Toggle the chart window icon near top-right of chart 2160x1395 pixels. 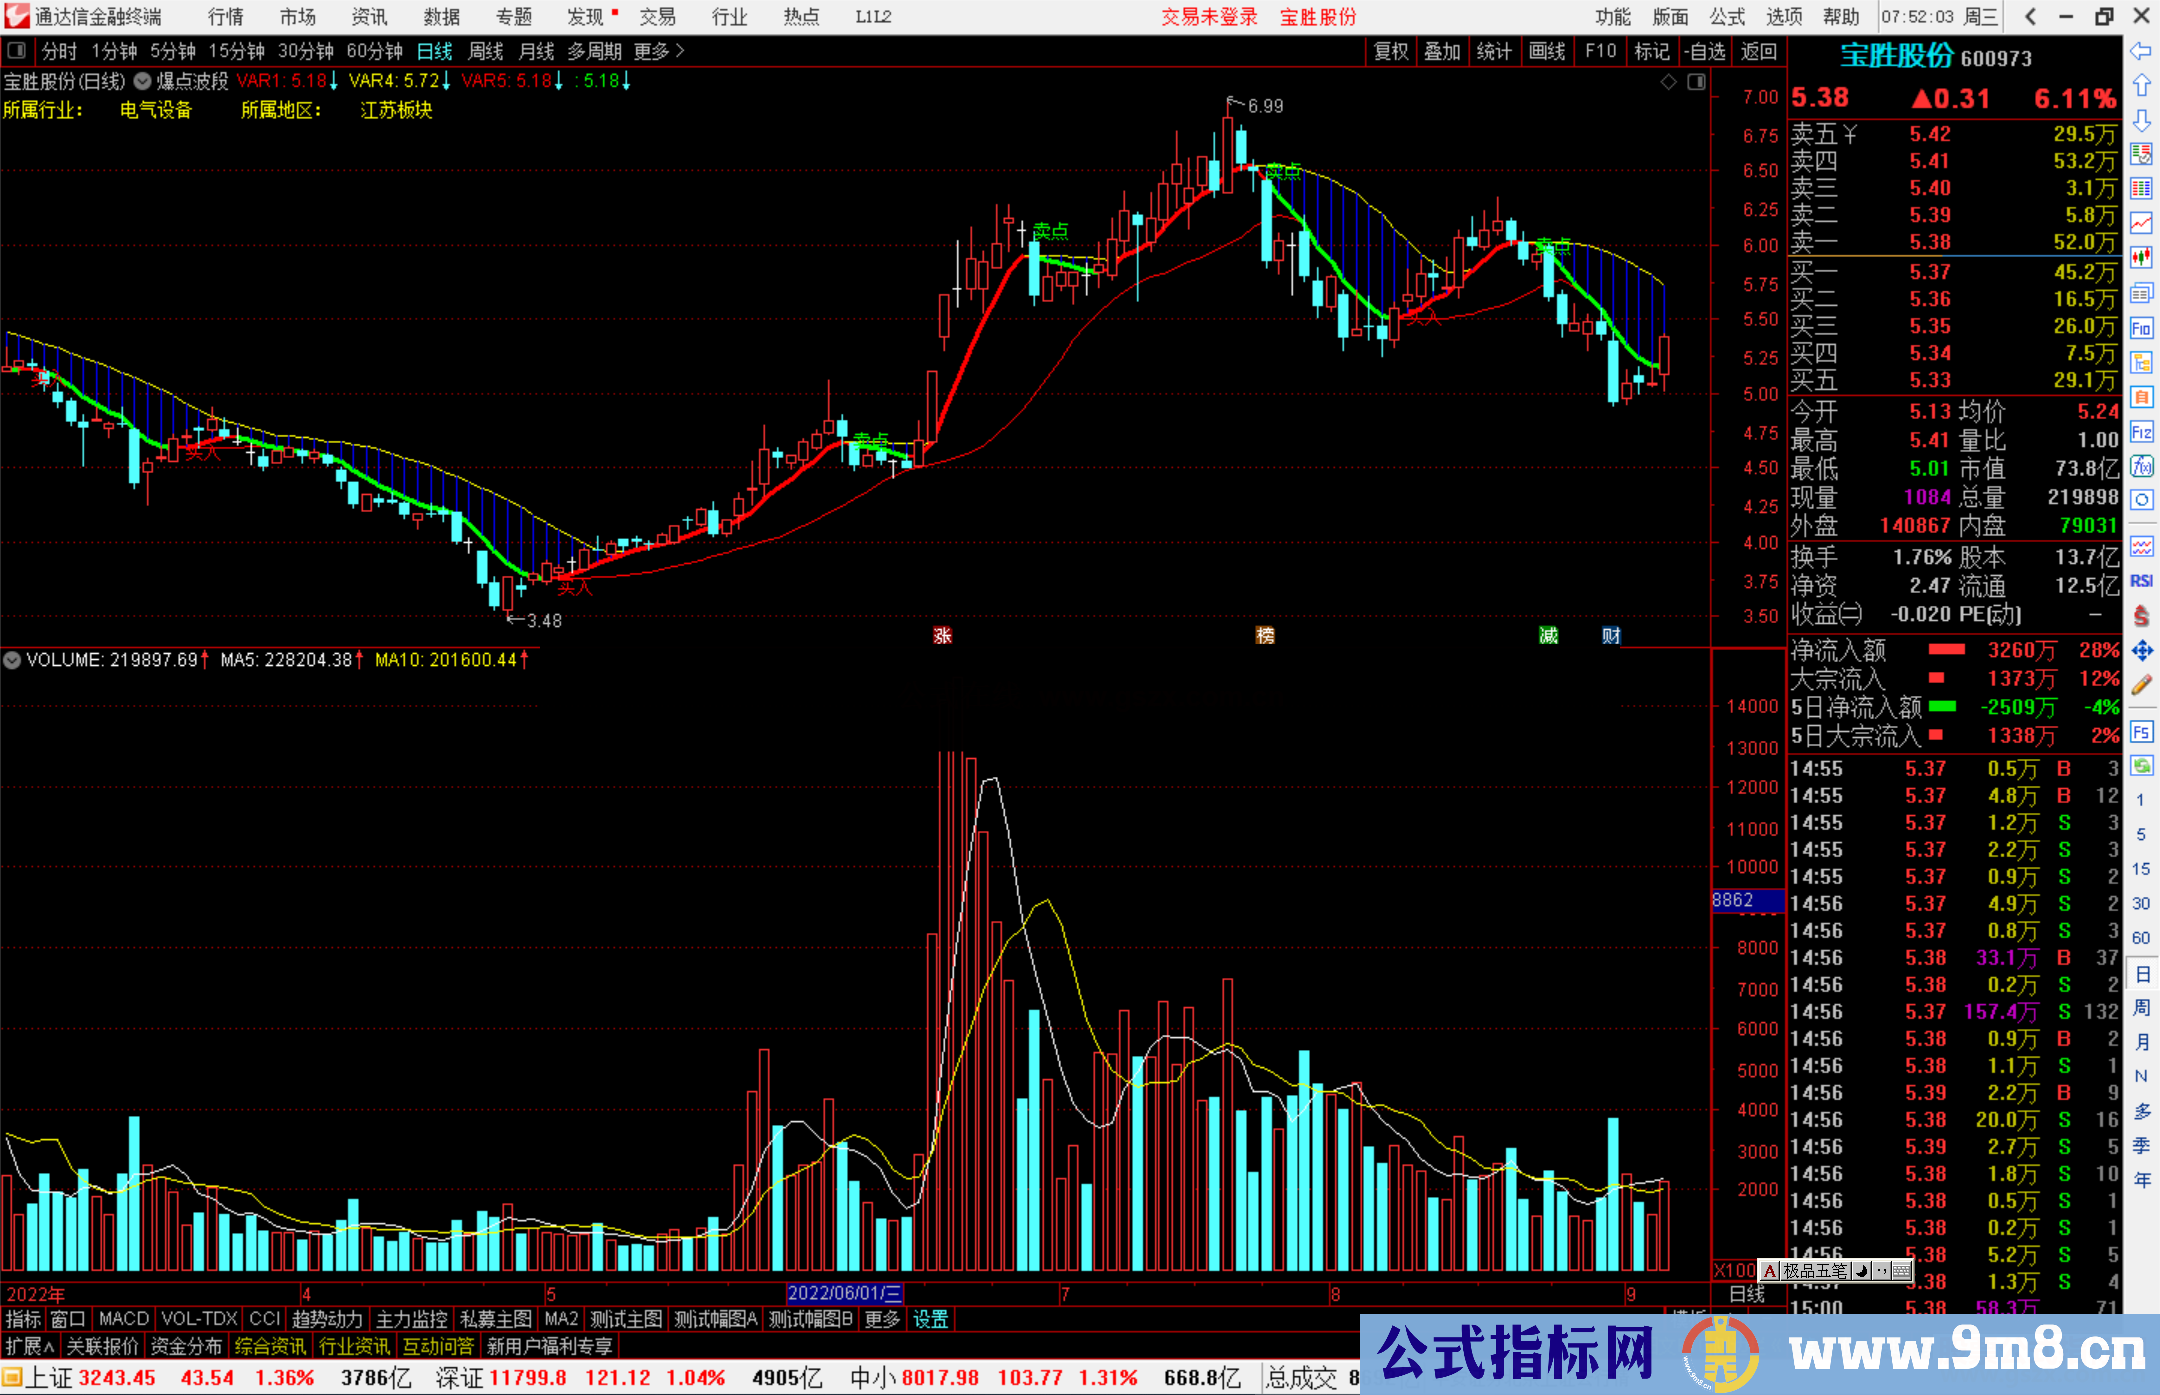pos(1697,82)
